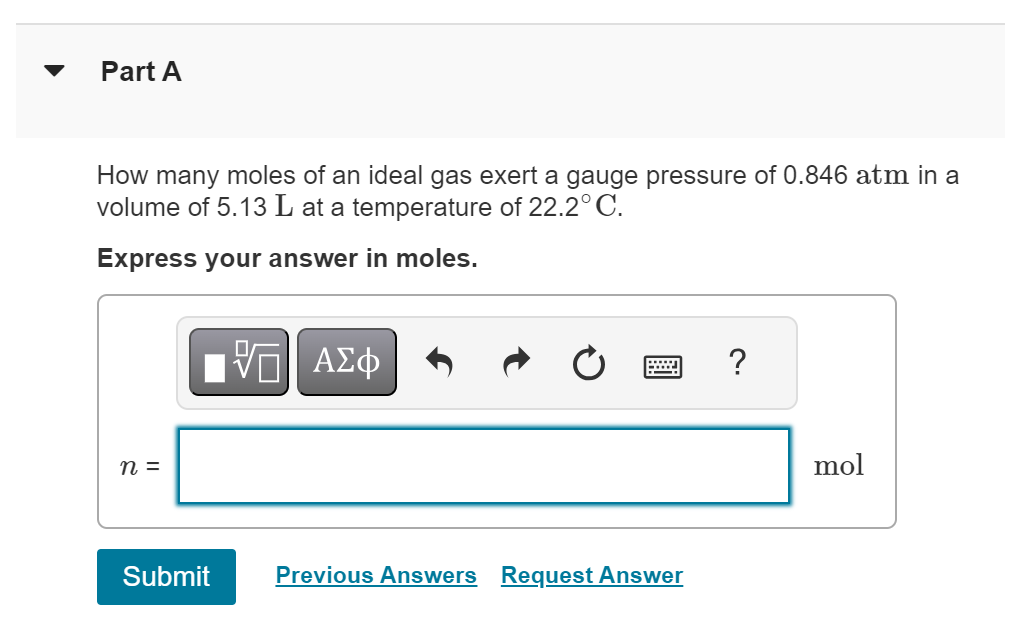Click the Part A disclosure triangle
This screenshot has width=1027, height=625.
click(x=53, y=70)
